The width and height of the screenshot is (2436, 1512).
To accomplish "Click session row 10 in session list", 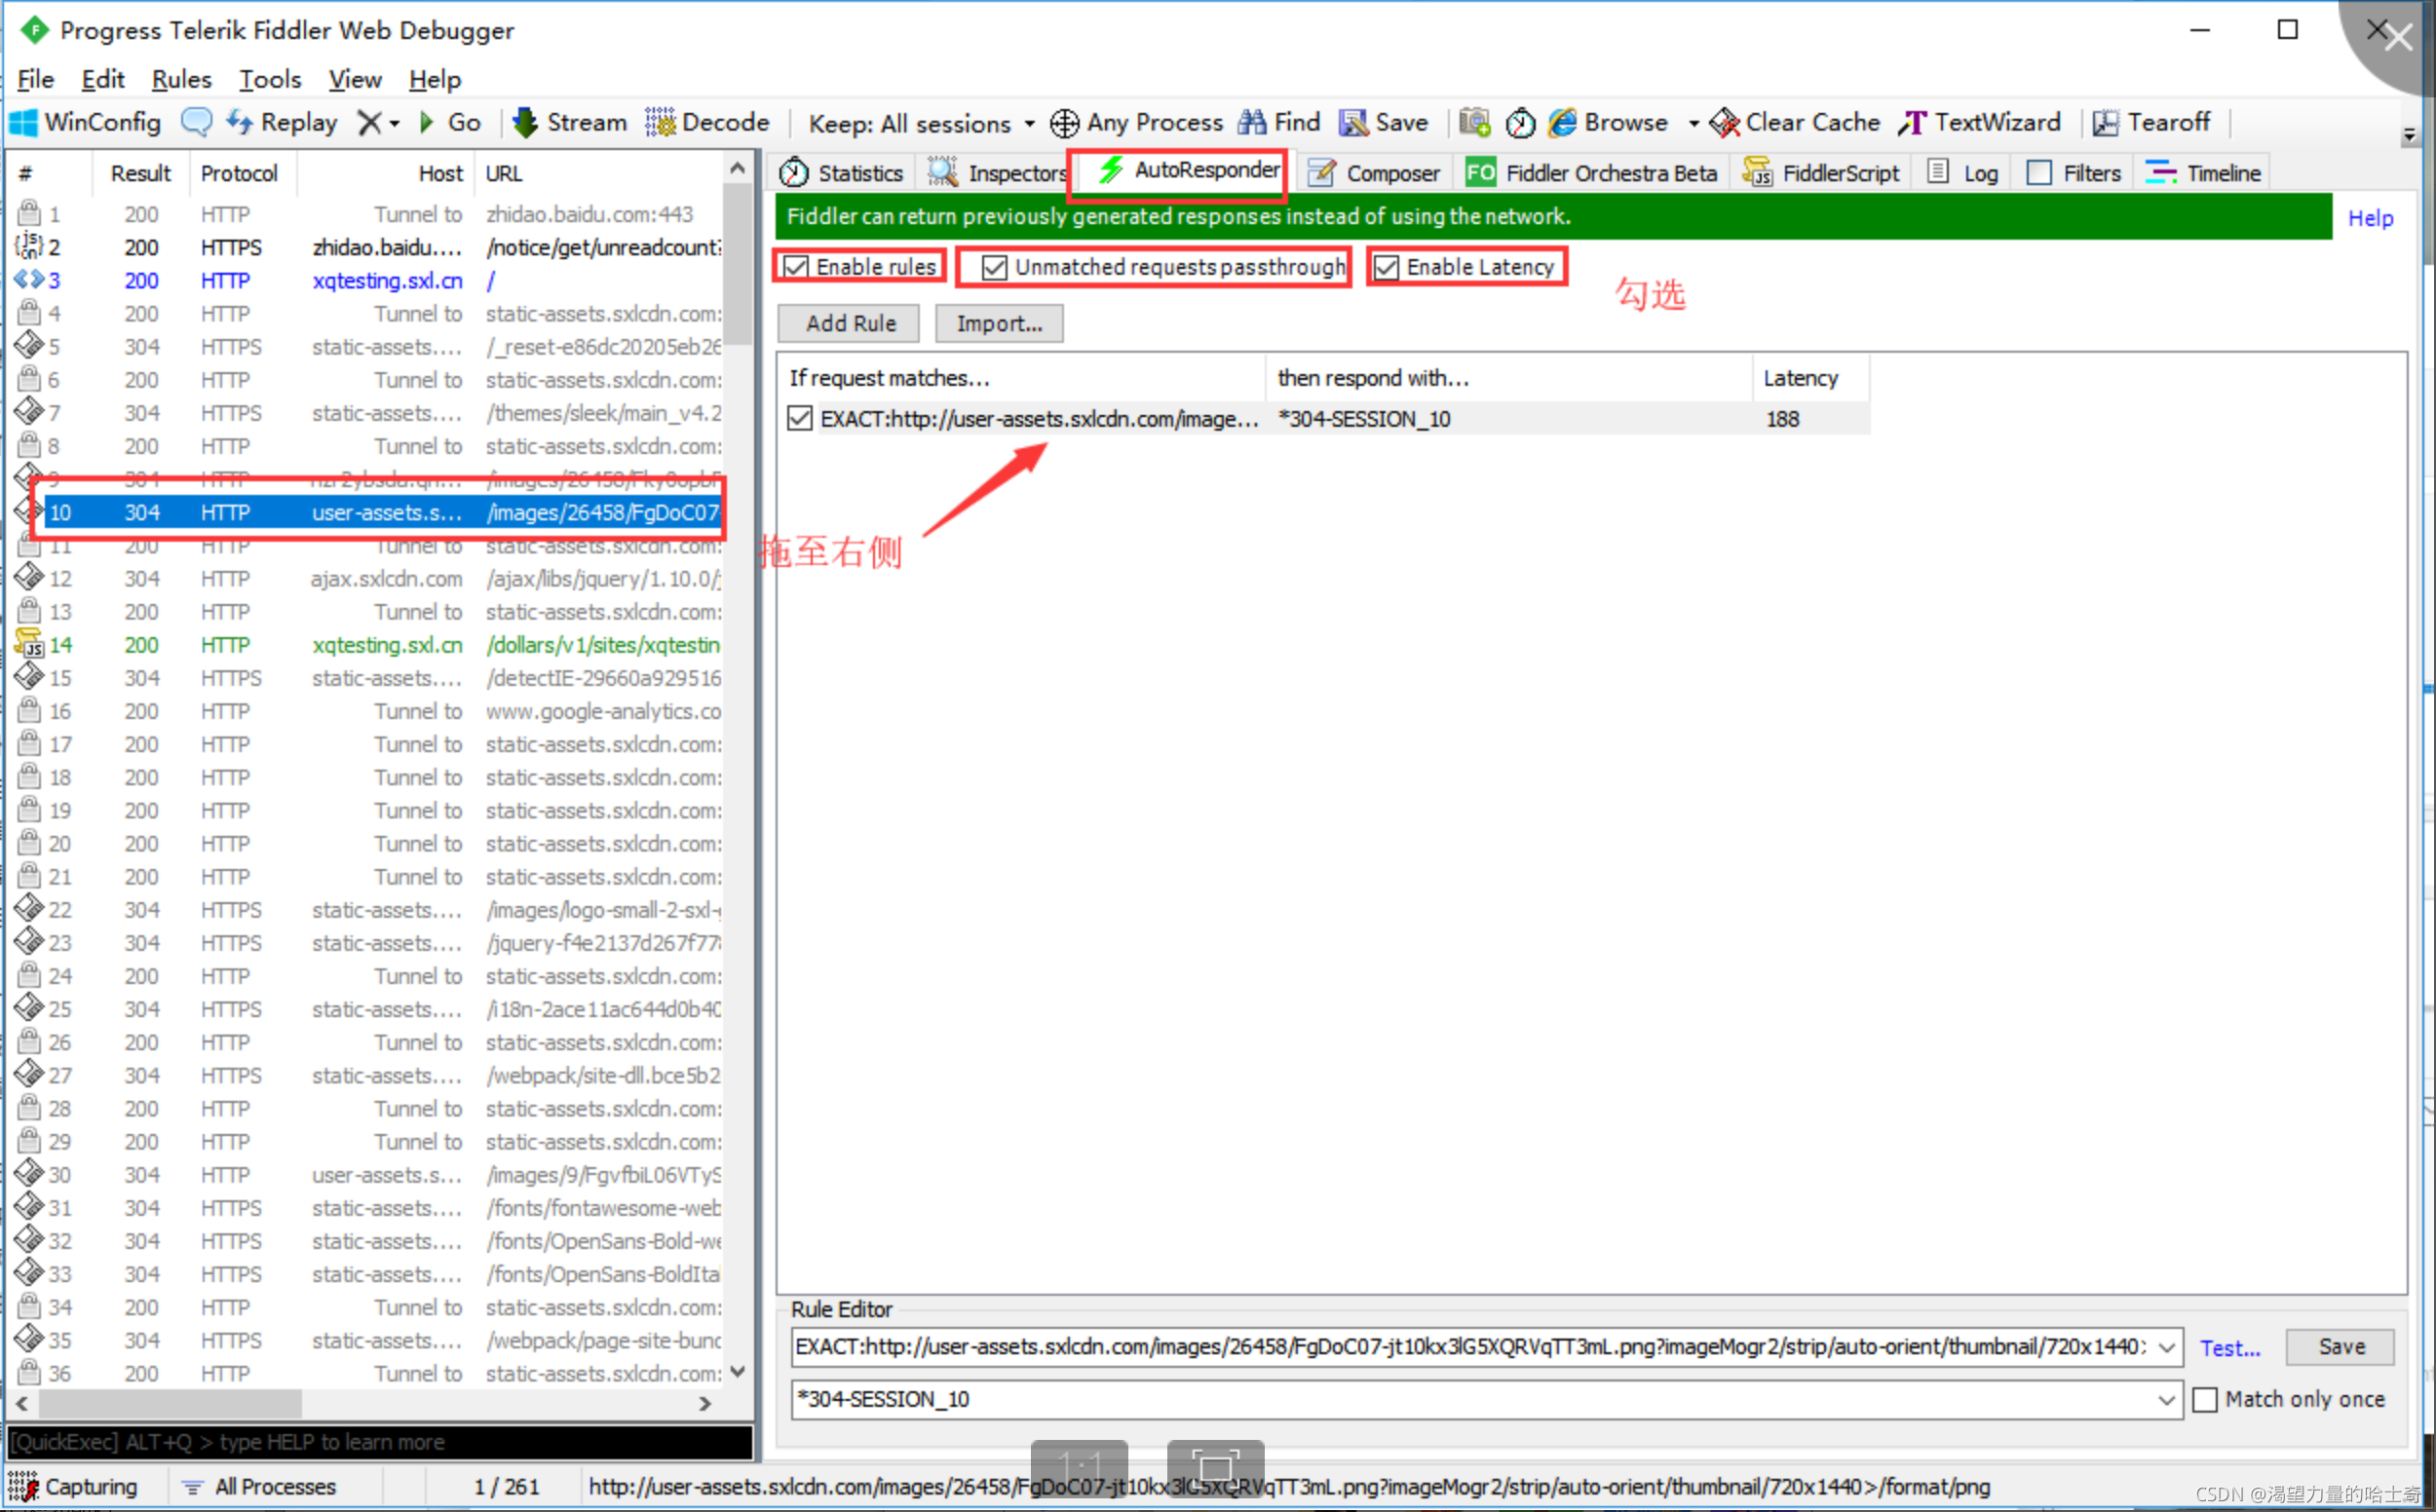I will [374, 512].
